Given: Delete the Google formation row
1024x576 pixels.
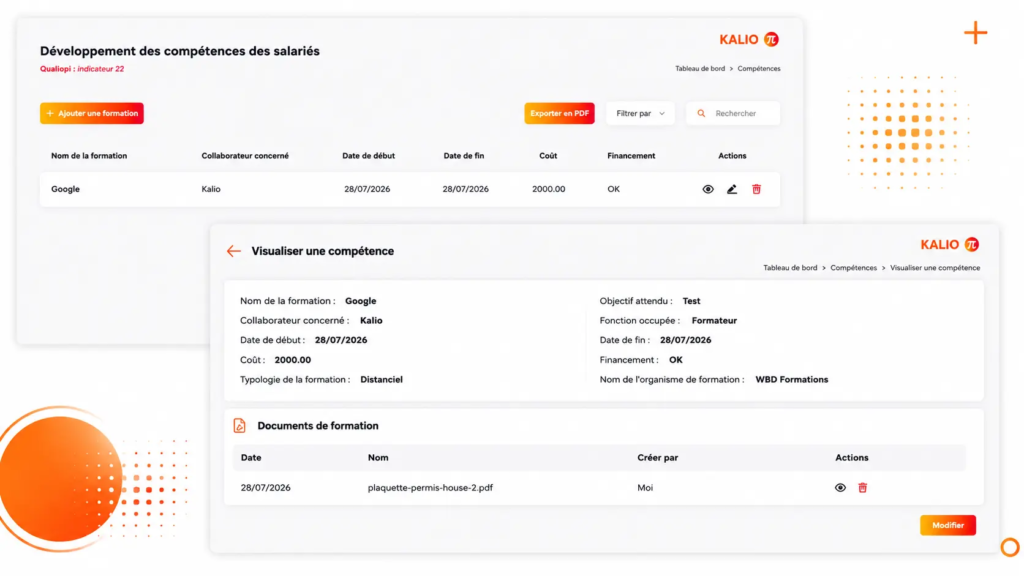Looking at the screenshot, I should [756, 189].
